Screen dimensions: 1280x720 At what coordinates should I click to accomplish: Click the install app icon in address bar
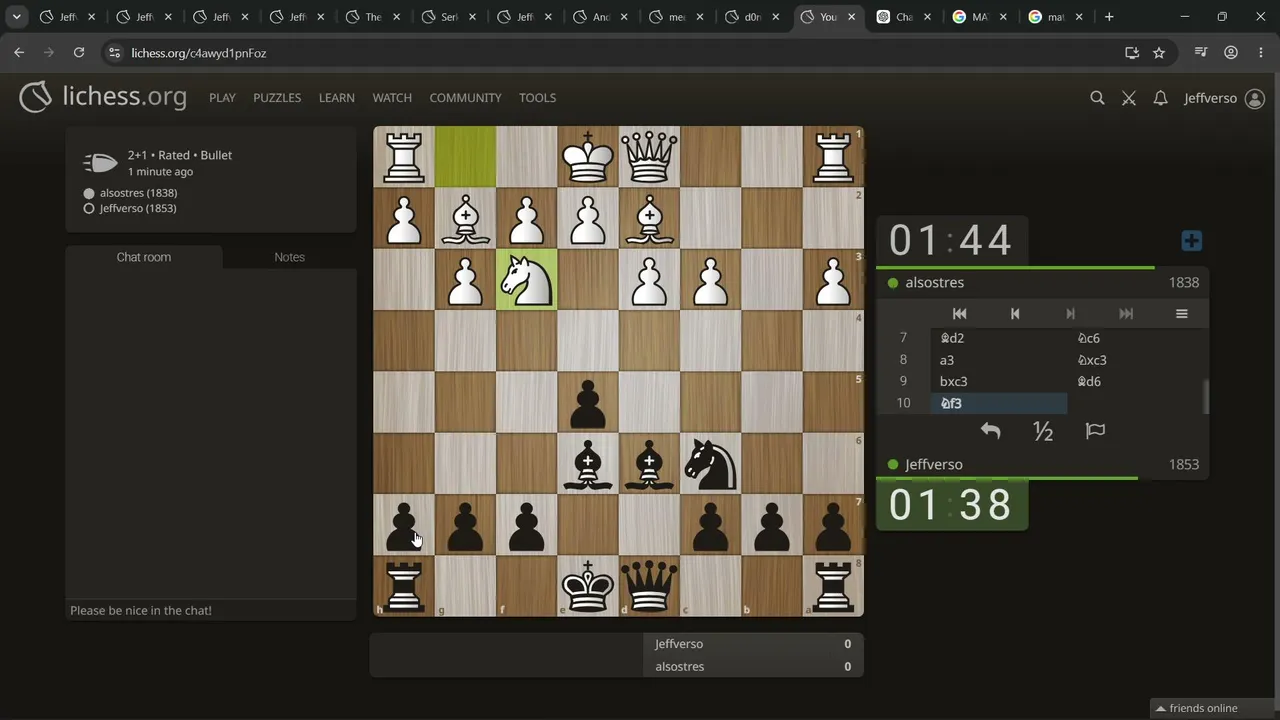point(1132,53)
